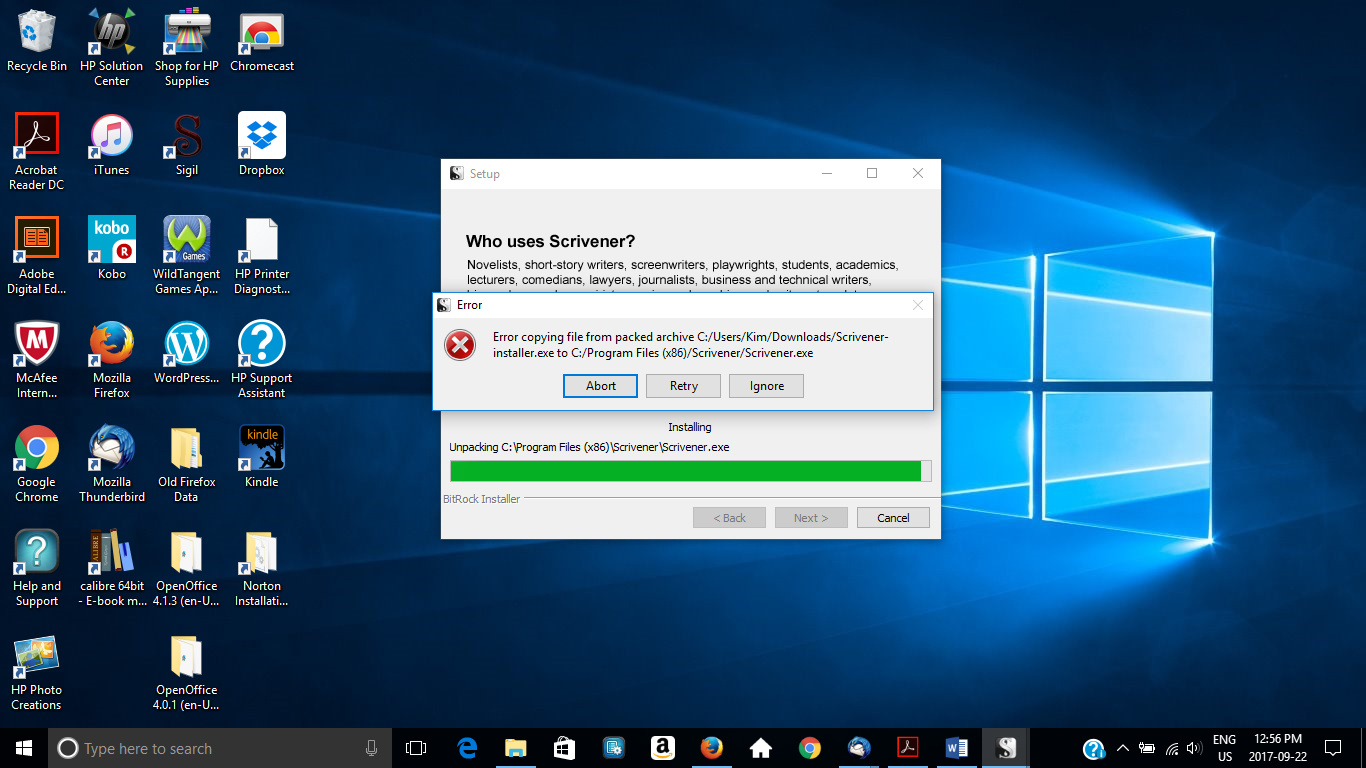Select McAfee Internet Security desktop icon
1366x768 pixels.
[x=37, y=360]
